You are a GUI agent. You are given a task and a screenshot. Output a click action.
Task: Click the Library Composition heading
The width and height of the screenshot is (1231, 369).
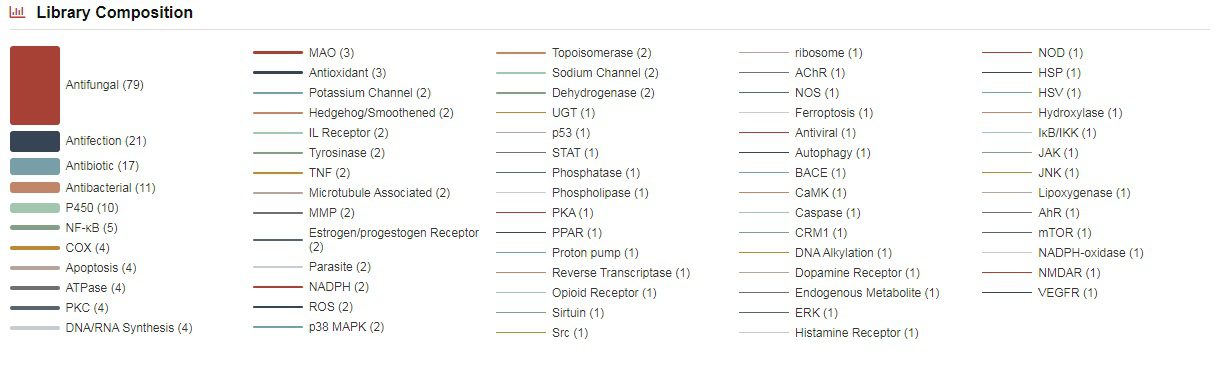(115, 13)
